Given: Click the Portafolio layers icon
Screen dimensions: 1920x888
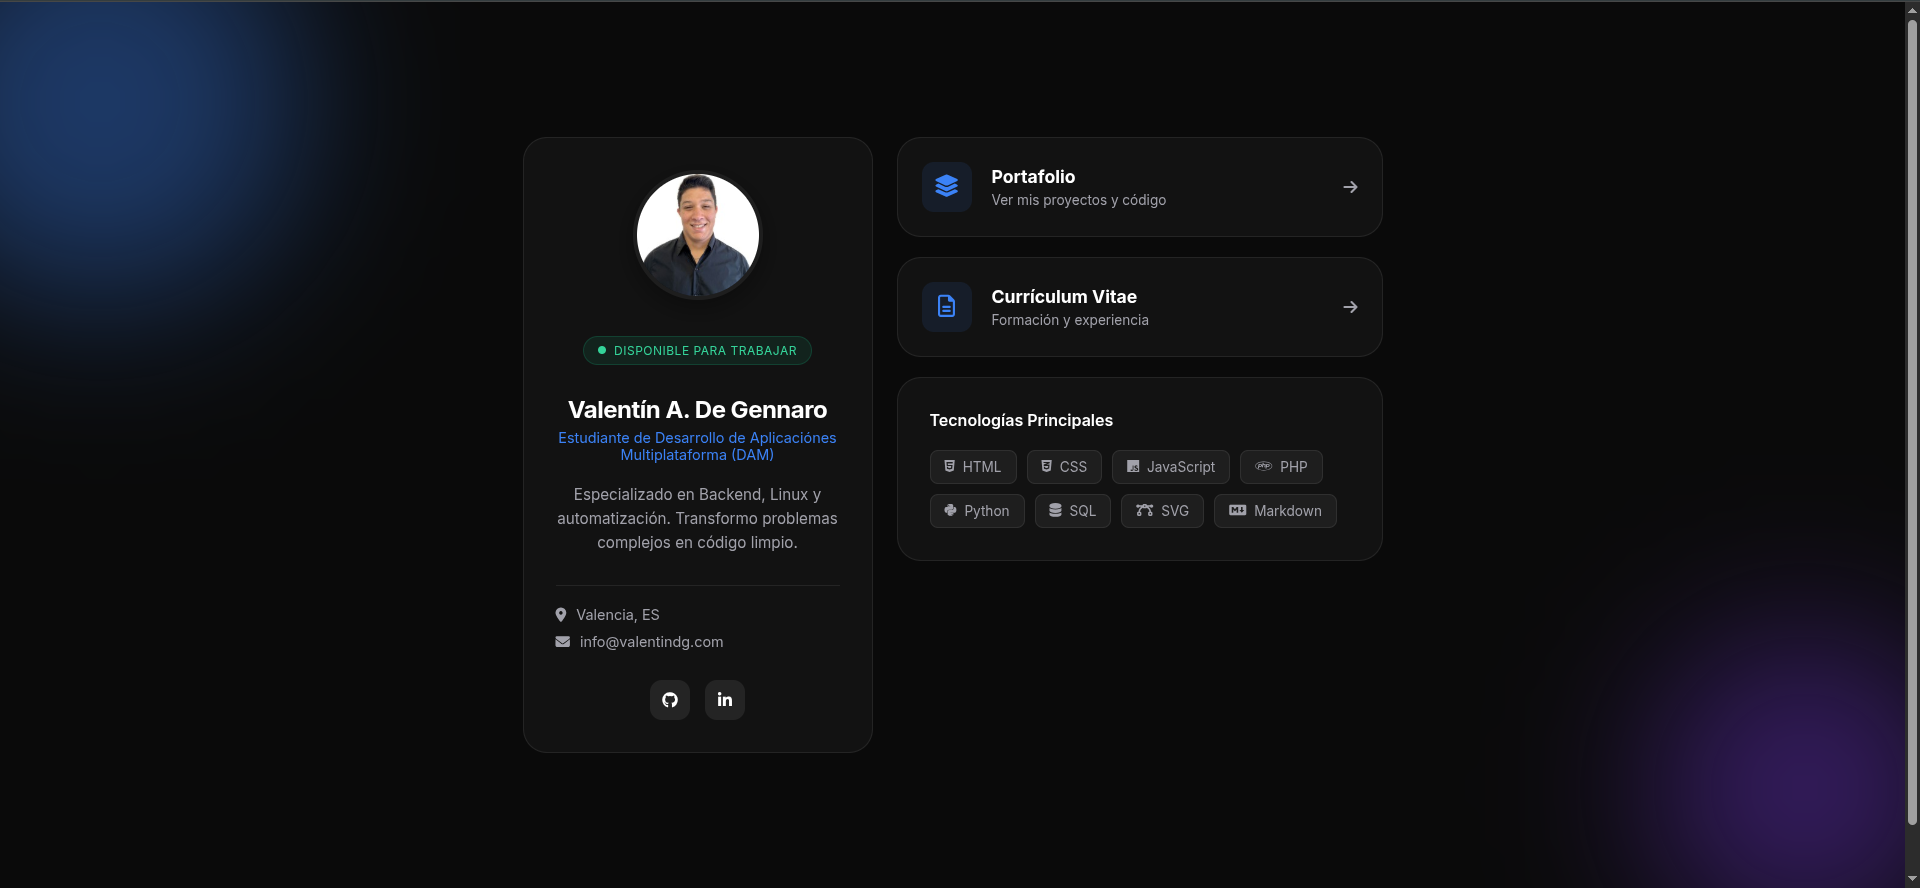Looking at the screenshot, I should click(x=946, y=187).
